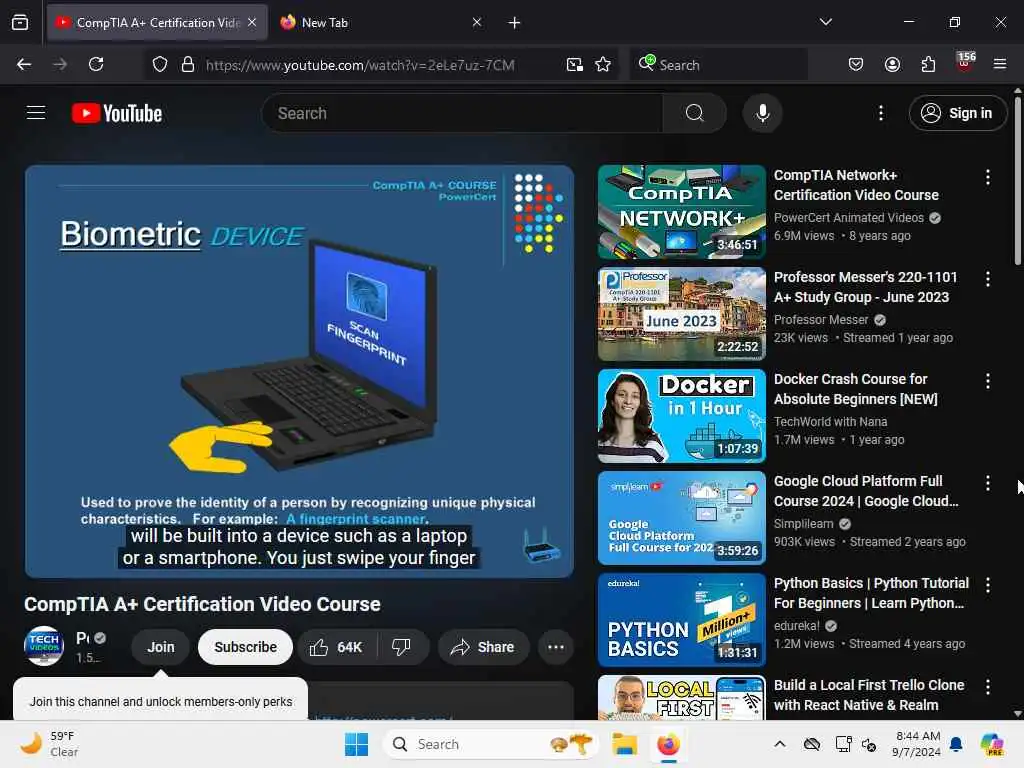Open more actions ellipsis under video

coord(556,647)
